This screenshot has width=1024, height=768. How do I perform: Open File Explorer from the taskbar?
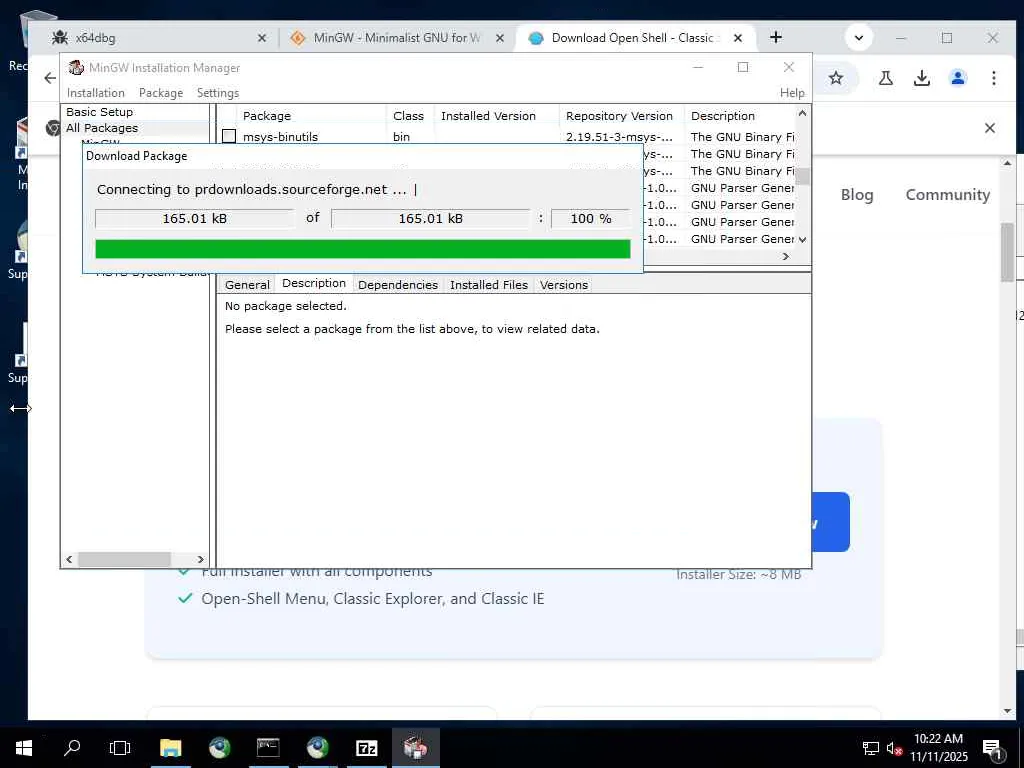[170, 748]
